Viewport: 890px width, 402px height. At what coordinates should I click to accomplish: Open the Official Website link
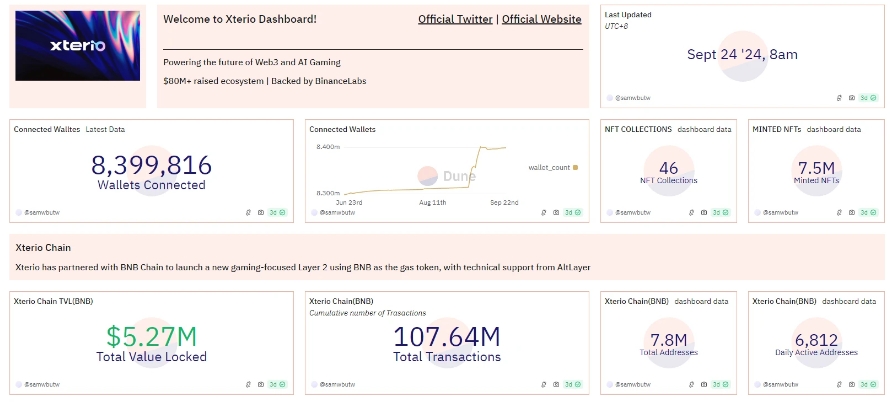click(541, 19)
